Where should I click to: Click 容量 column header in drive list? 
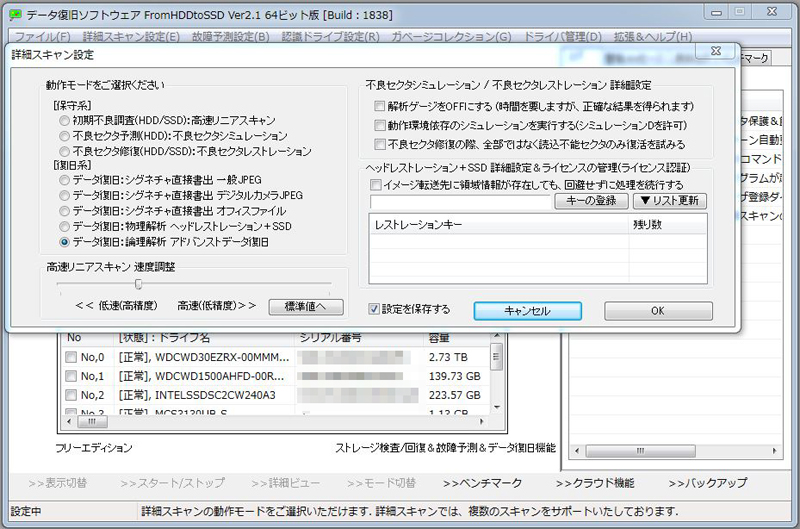(456, 338)
